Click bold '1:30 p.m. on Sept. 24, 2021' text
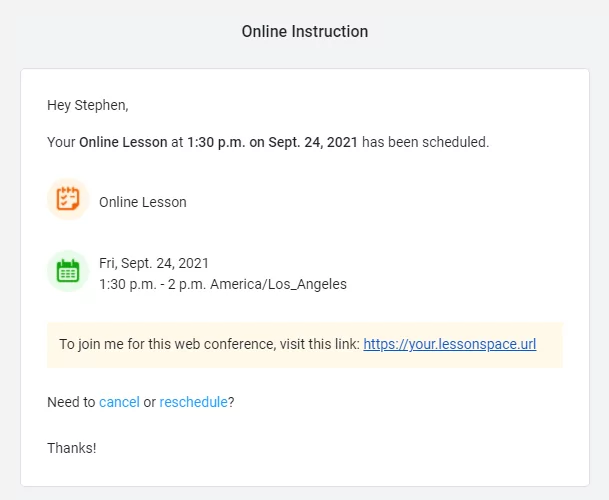This screenshot has height=500, width=609. point(272,142)
